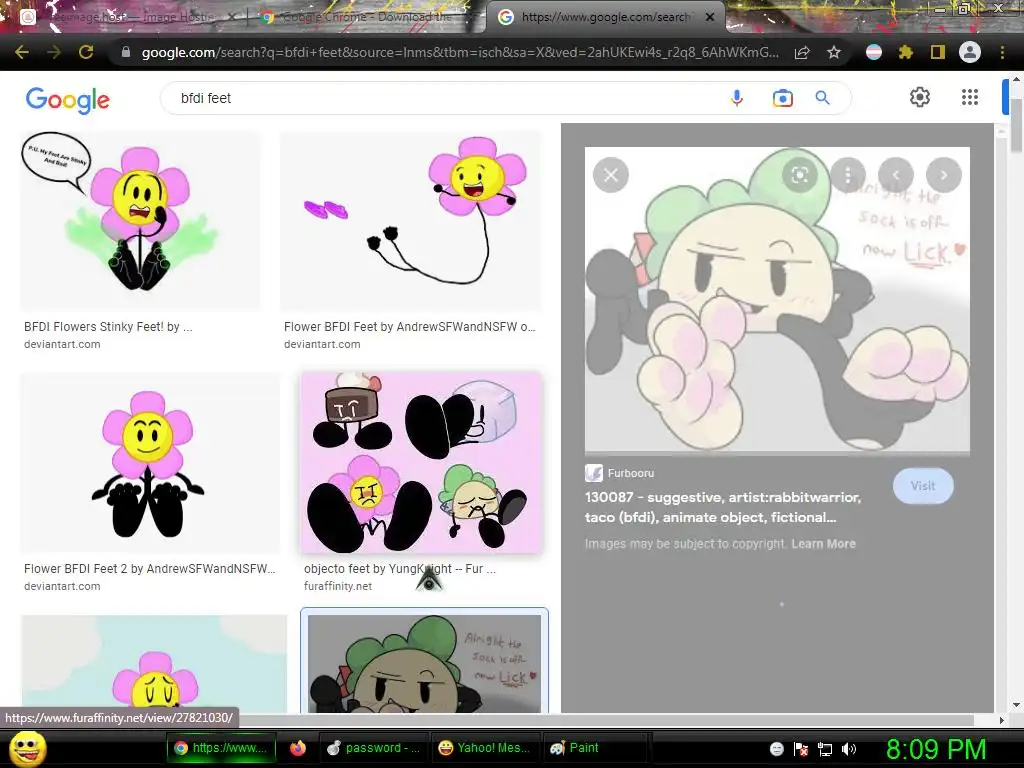Click deviantart.com under Flower BFDI Feet 2
This screenshot has width=1024, height=768.
(62, 586)
